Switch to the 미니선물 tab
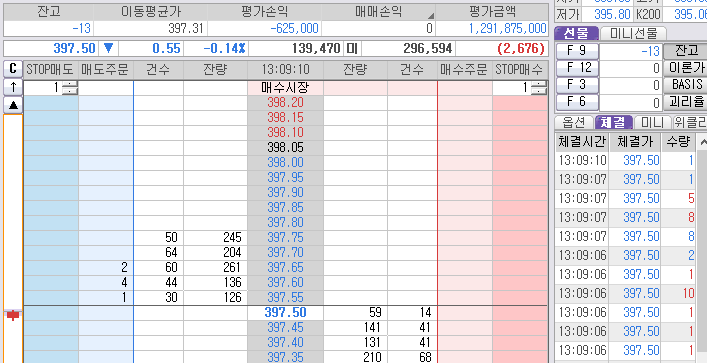This screenshot has width=707, height=363. click(x=634, y=33)
